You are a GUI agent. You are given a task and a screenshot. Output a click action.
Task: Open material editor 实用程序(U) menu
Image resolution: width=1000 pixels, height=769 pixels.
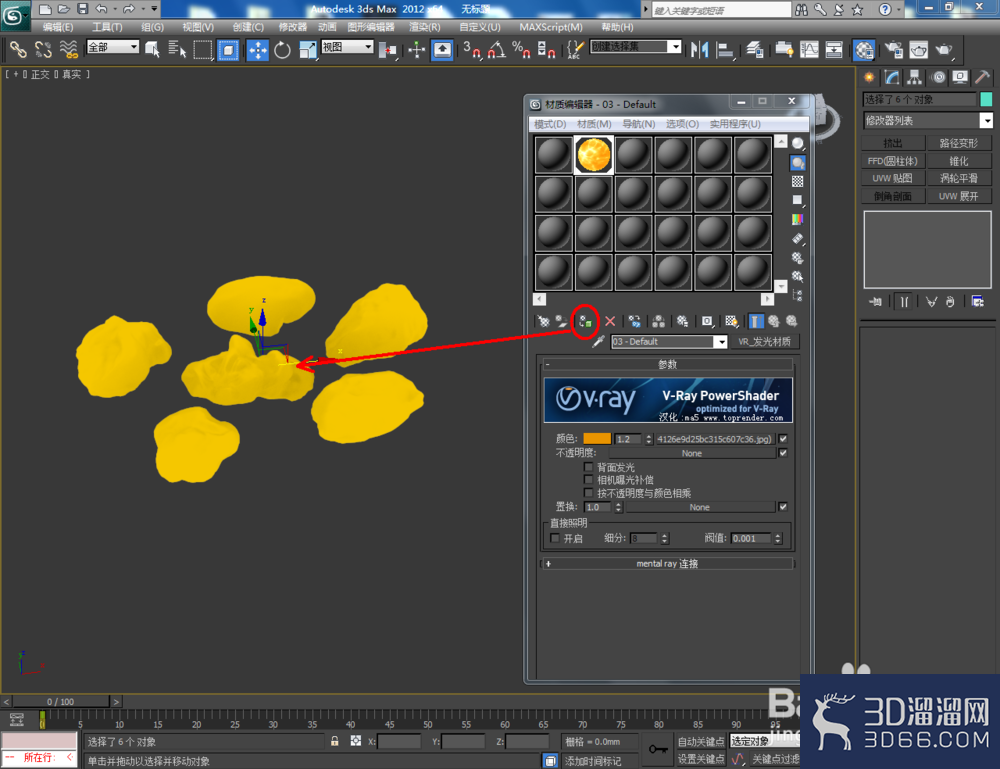coord(735,124)
